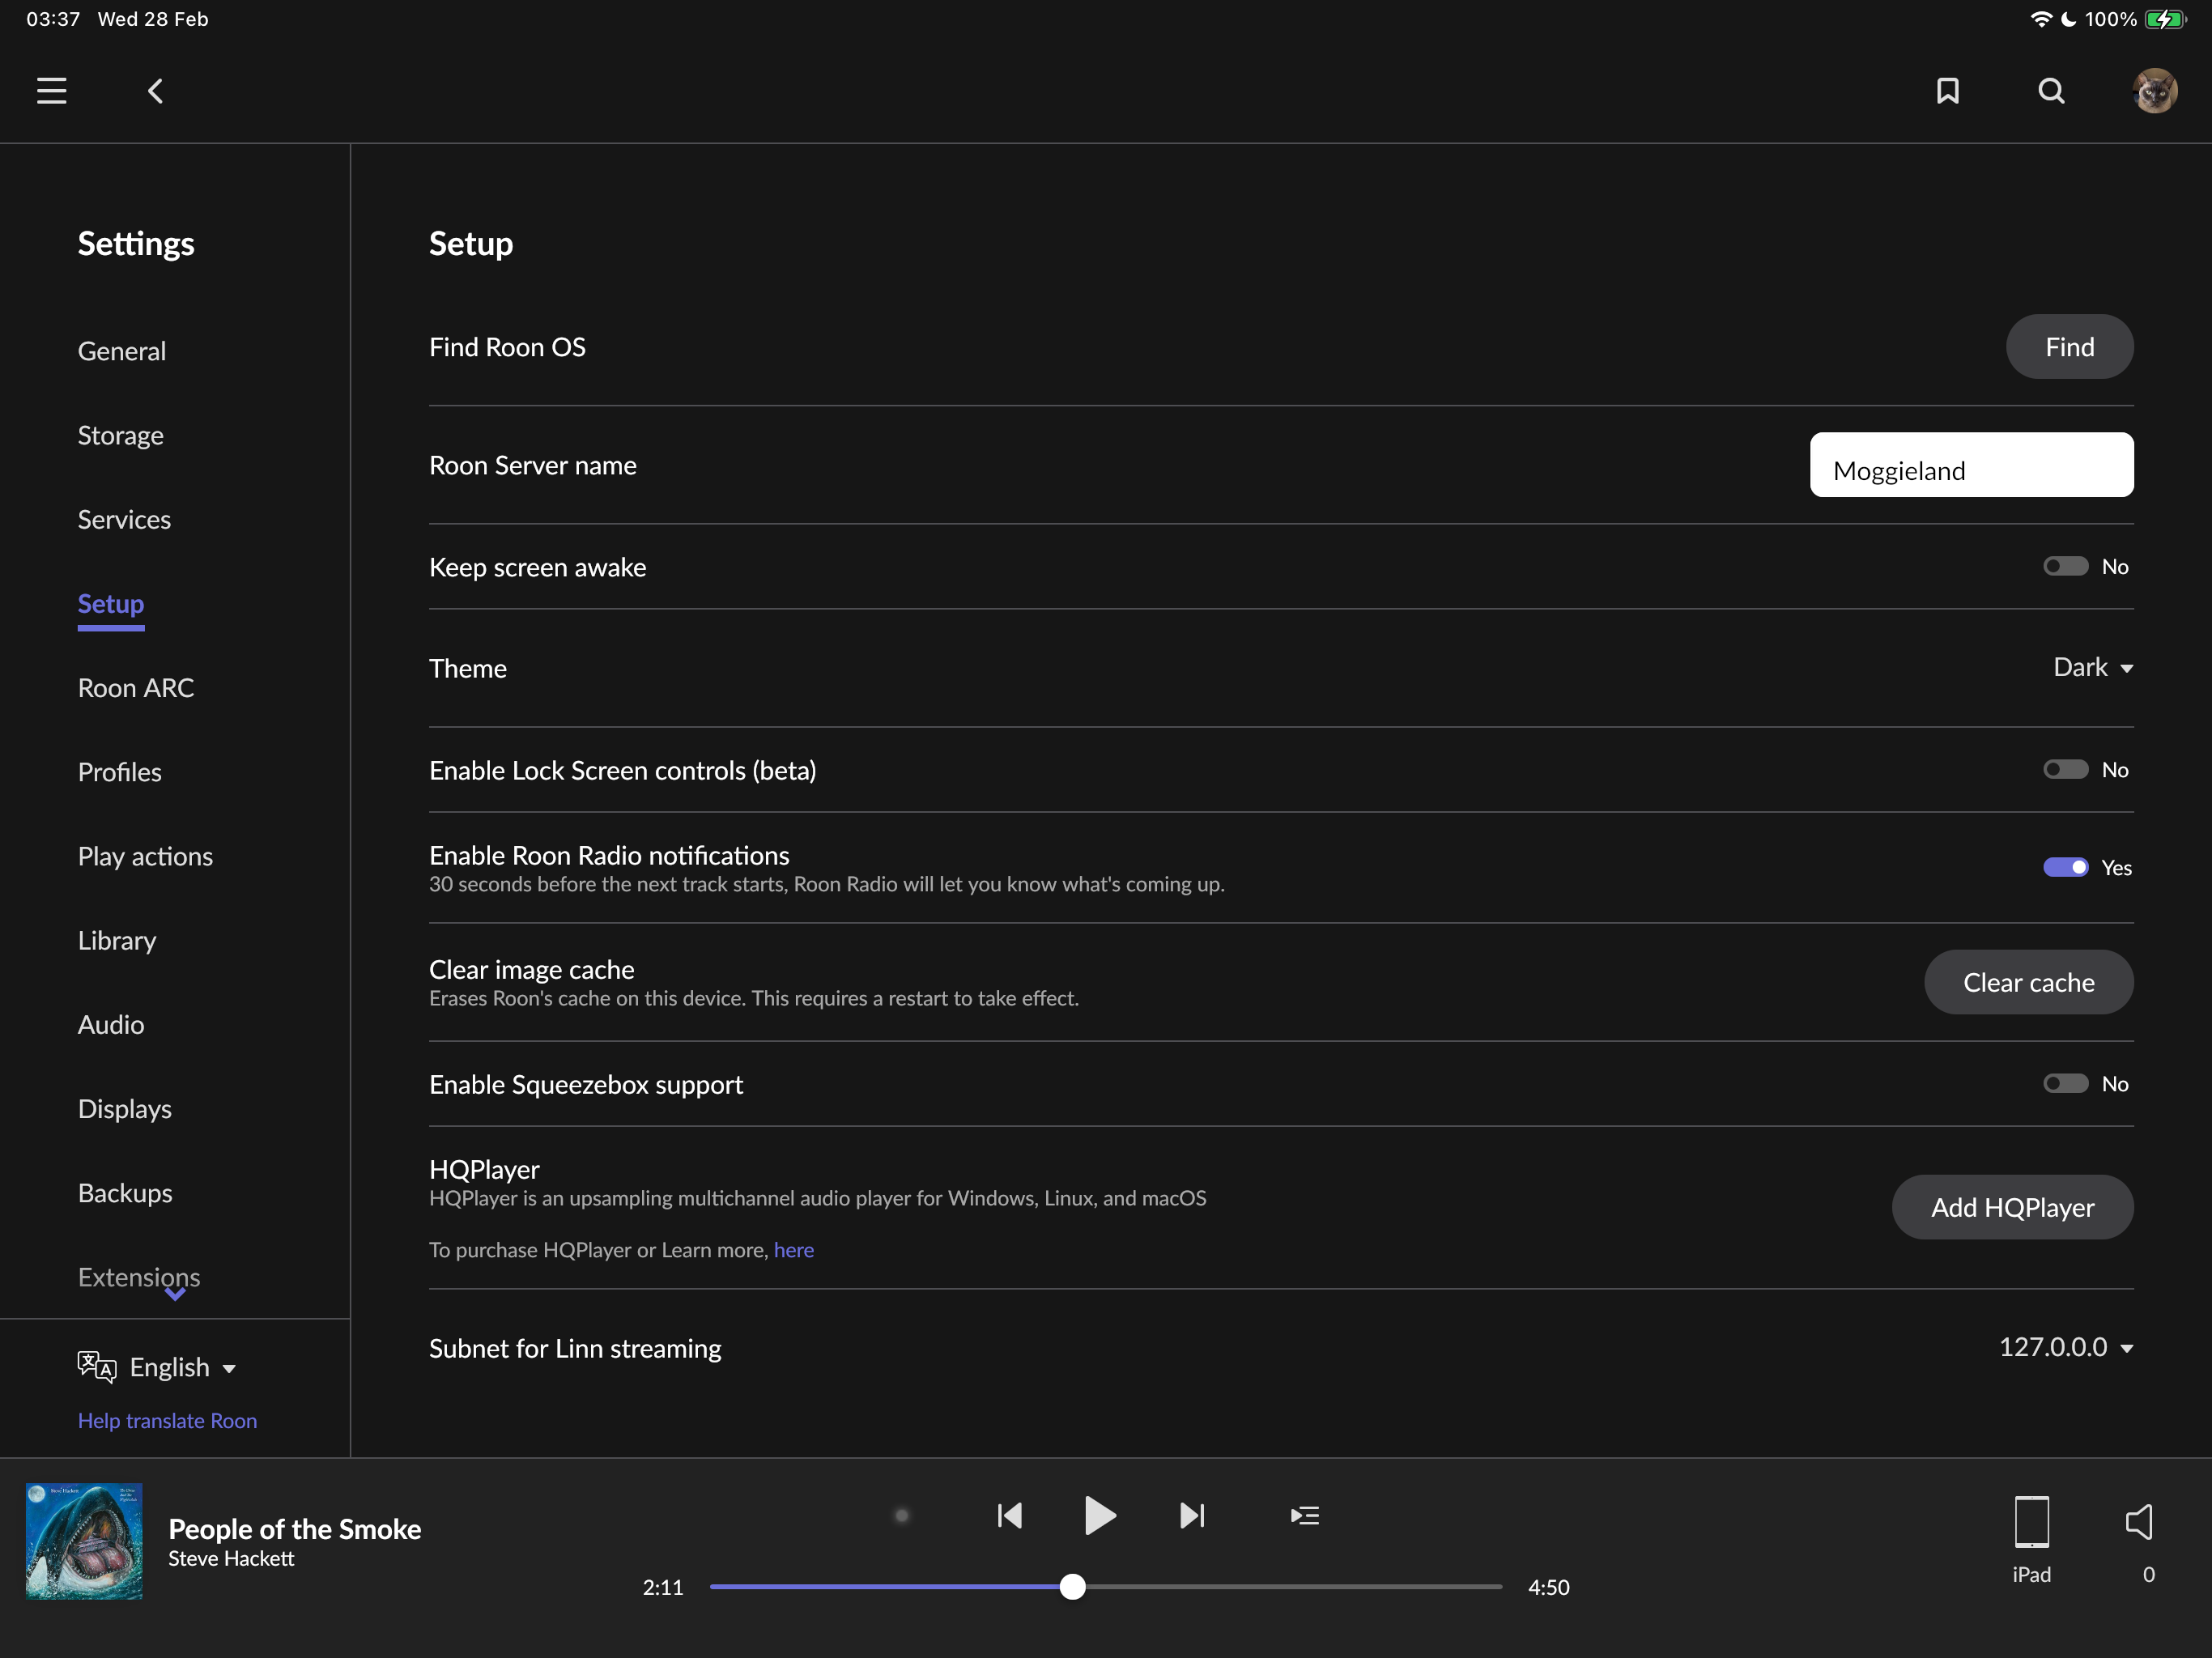Skip to next track

[x=1192, y=1515]
